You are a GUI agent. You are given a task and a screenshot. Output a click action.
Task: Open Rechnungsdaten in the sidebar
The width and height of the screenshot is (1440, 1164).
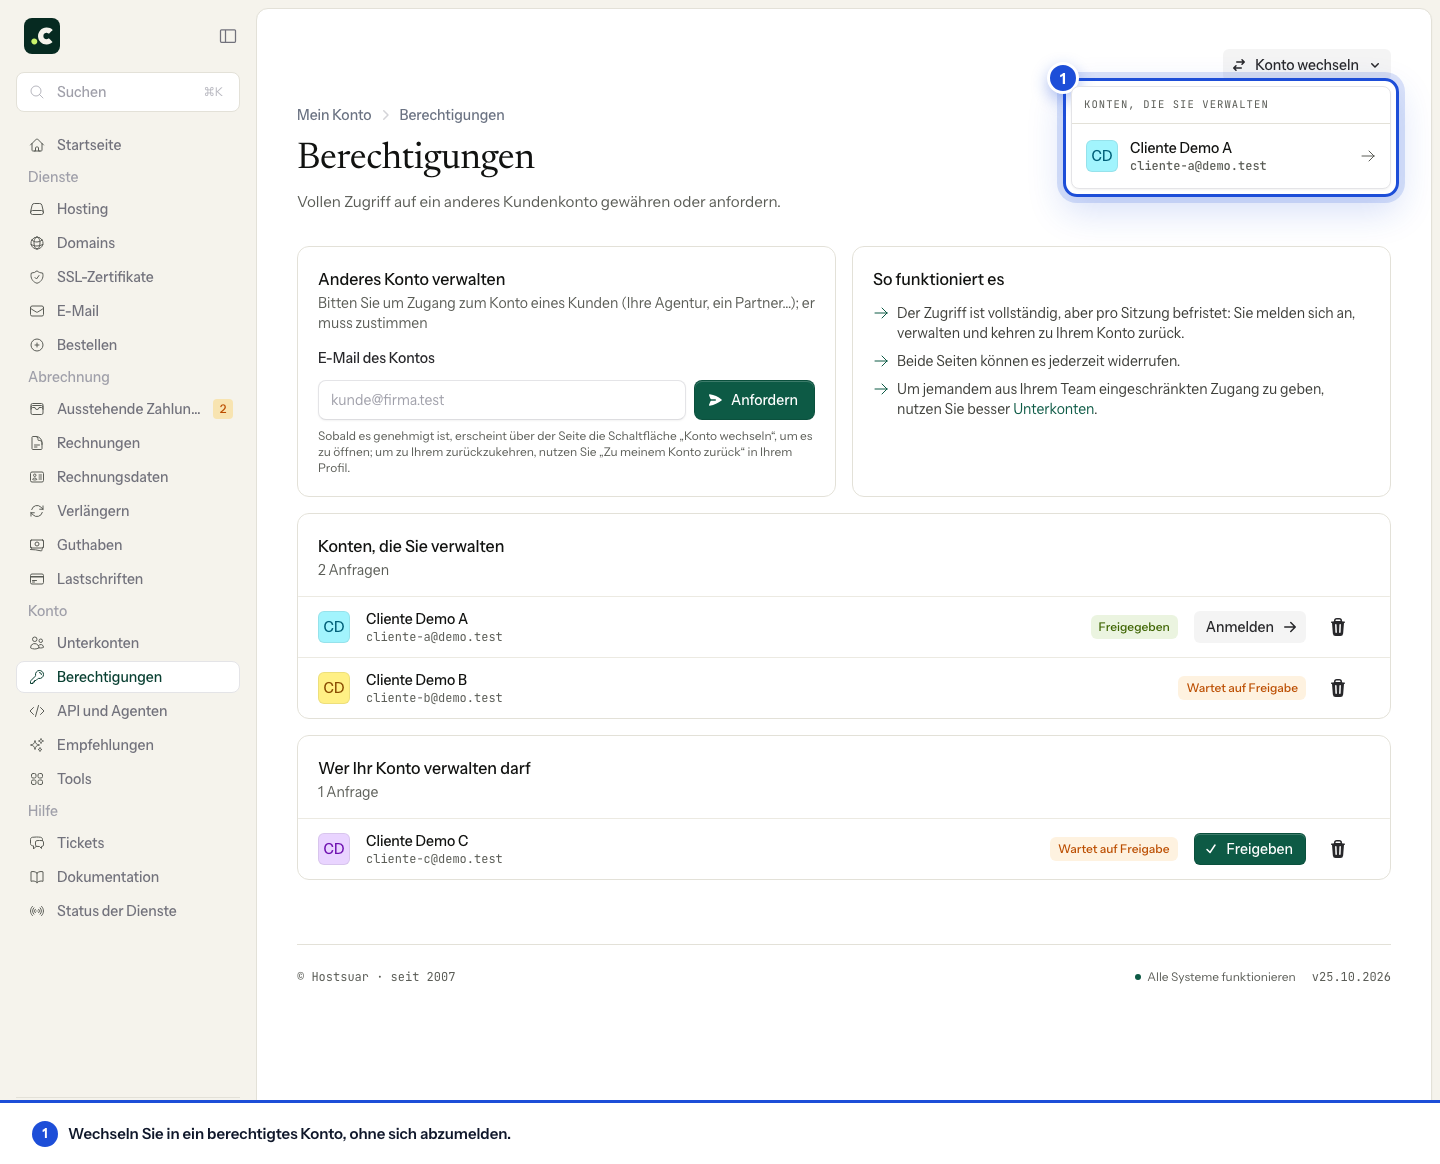click(128, 477)
